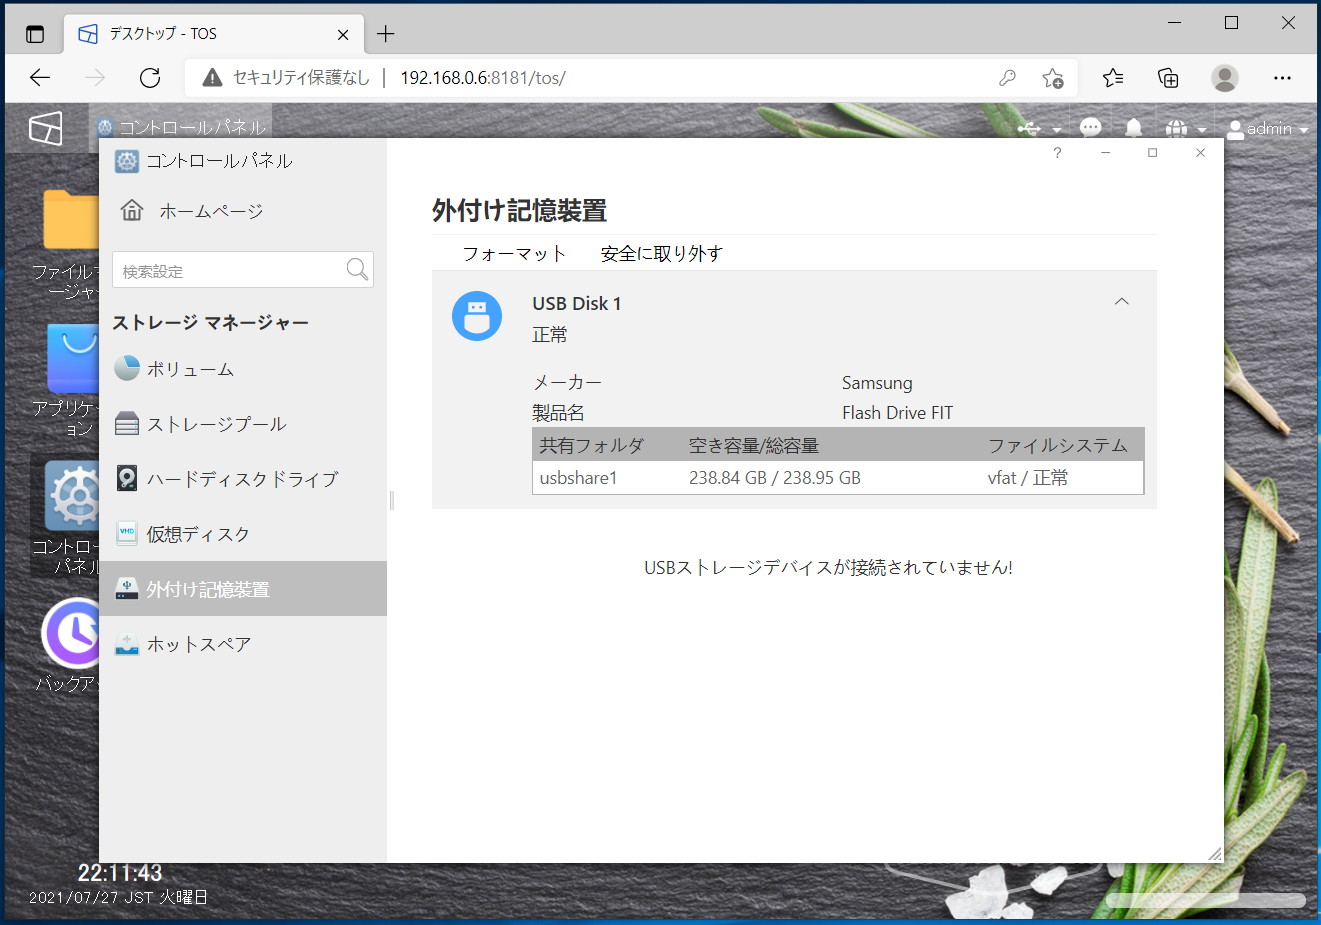This screenshot has width=1321, height=925.
Task: Select ホットスペア in sidebar
Action: click(198, 644)
